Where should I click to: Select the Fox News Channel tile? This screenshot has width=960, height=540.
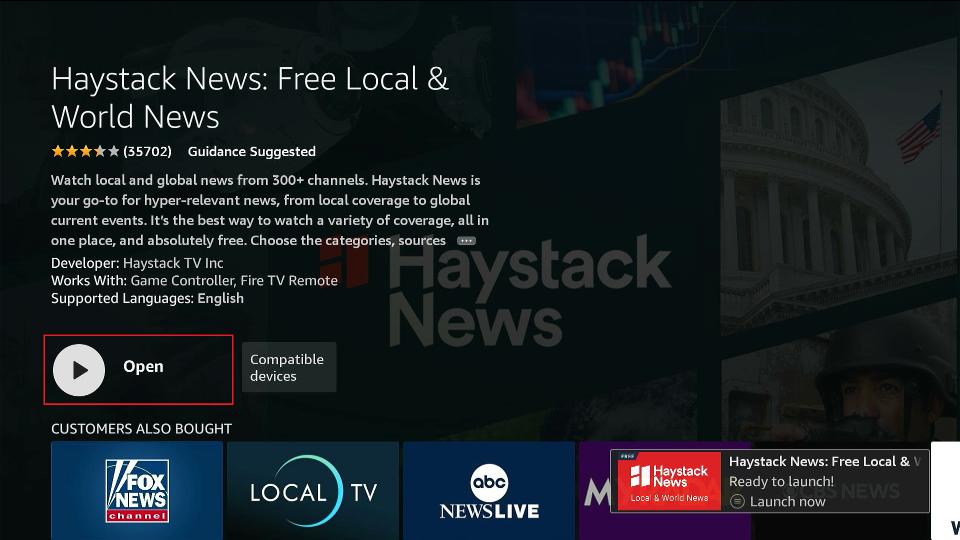[x=137, y=491]
